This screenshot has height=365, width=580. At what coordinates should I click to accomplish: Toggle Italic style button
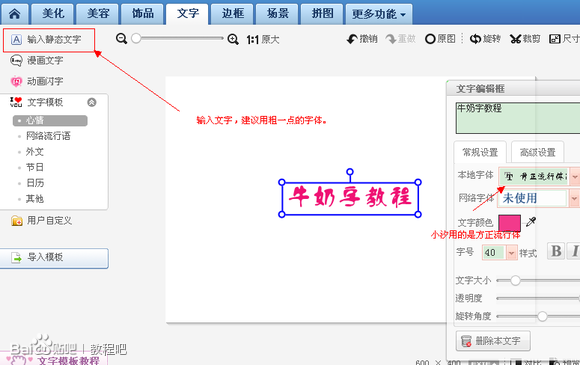574,251
